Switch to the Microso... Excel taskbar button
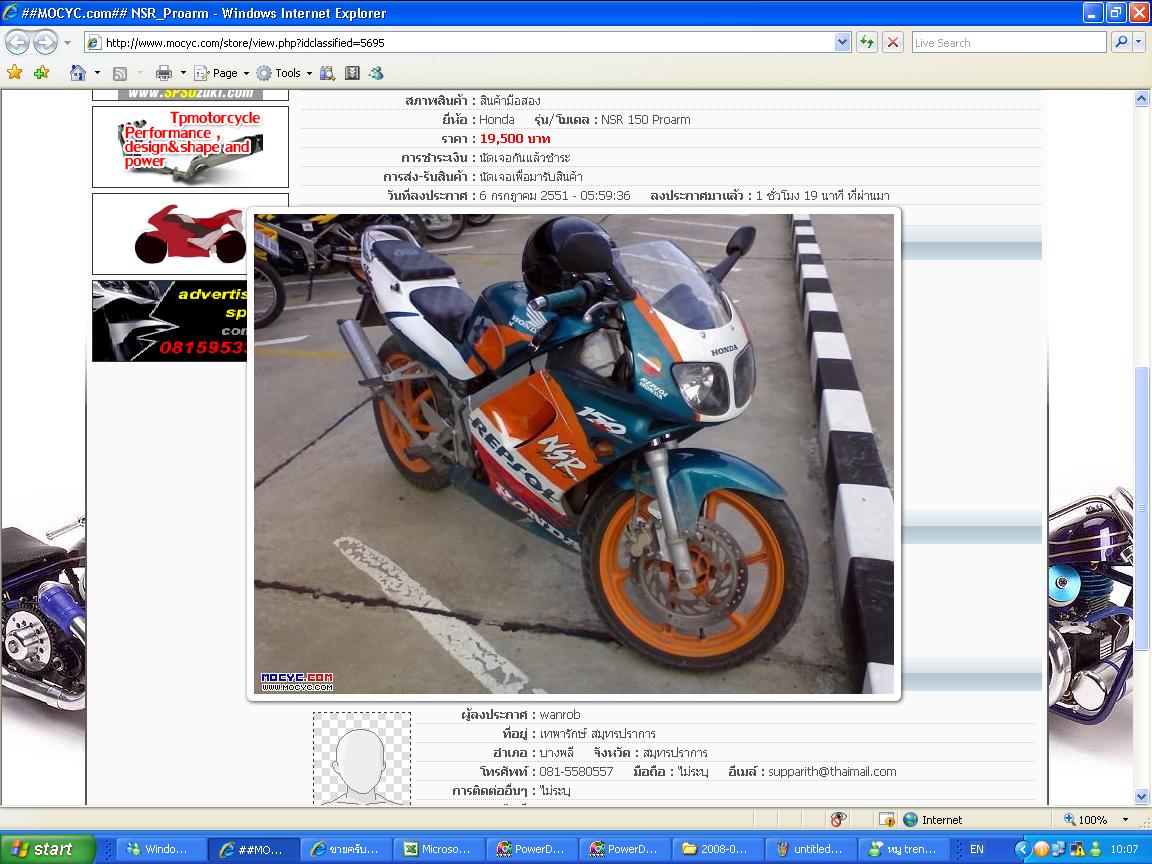1152x864 pixels. [x=439, y=849]
